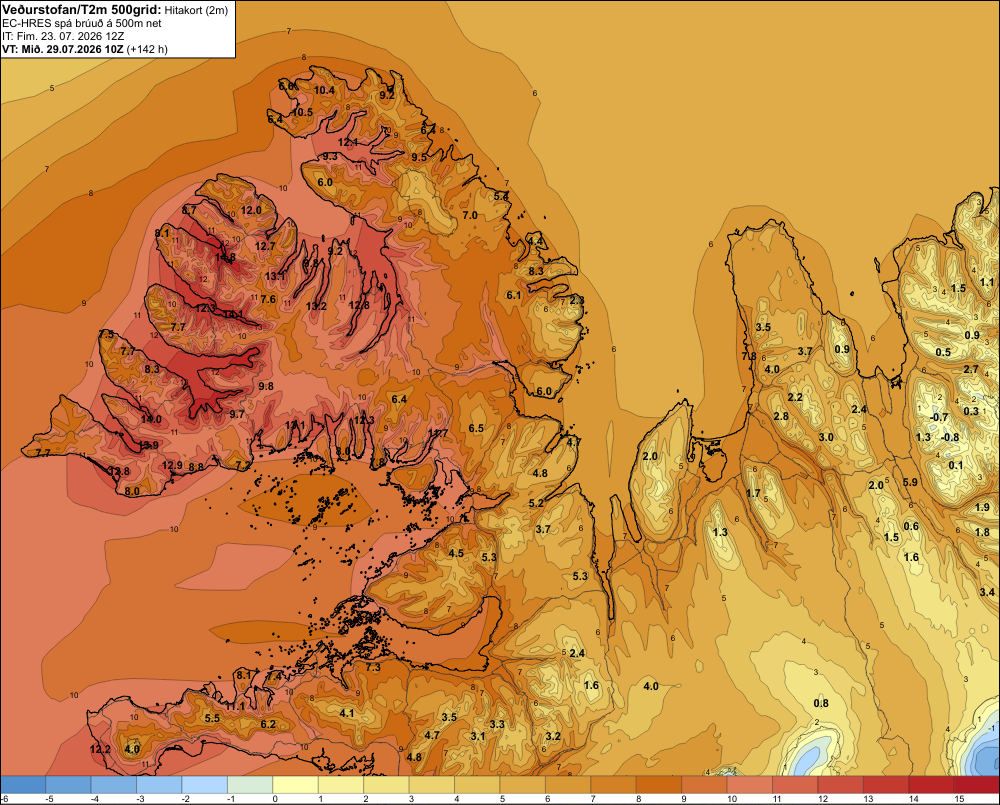Screen dimensions: 1000x805
Task: Click the temperature value 6.5
Action: pyautogui.click(x=476, y=428)
